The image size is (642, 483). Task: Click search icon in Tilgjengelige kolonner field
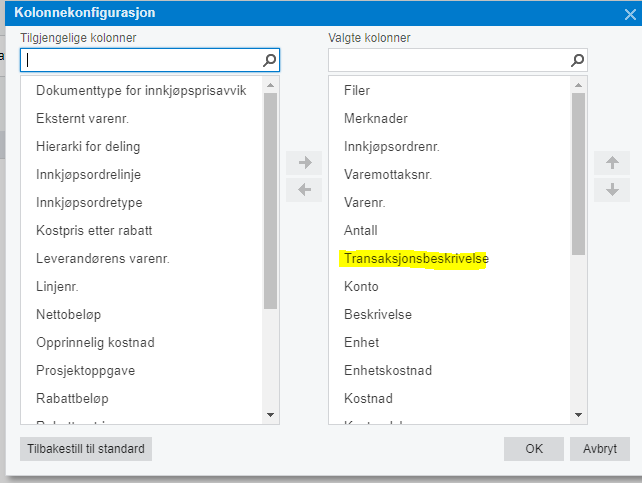point(269,60)
